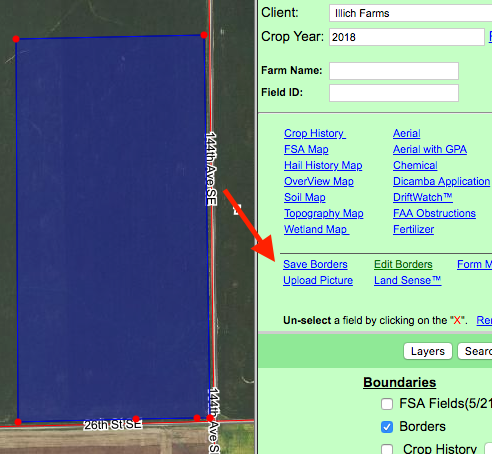The image size is (492, 454).
Task: View the Topography Map
Action: [x=324, y=213]
